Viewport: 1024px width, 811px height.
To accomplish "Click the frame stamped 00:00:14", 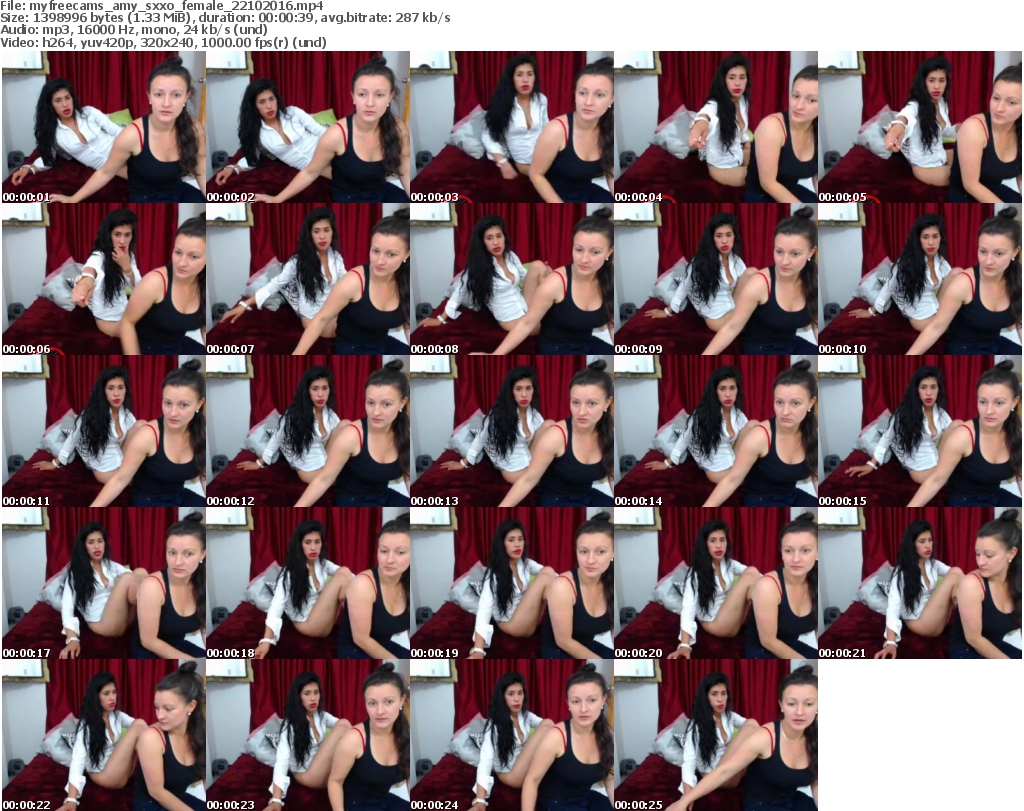I will coord(716,431).
